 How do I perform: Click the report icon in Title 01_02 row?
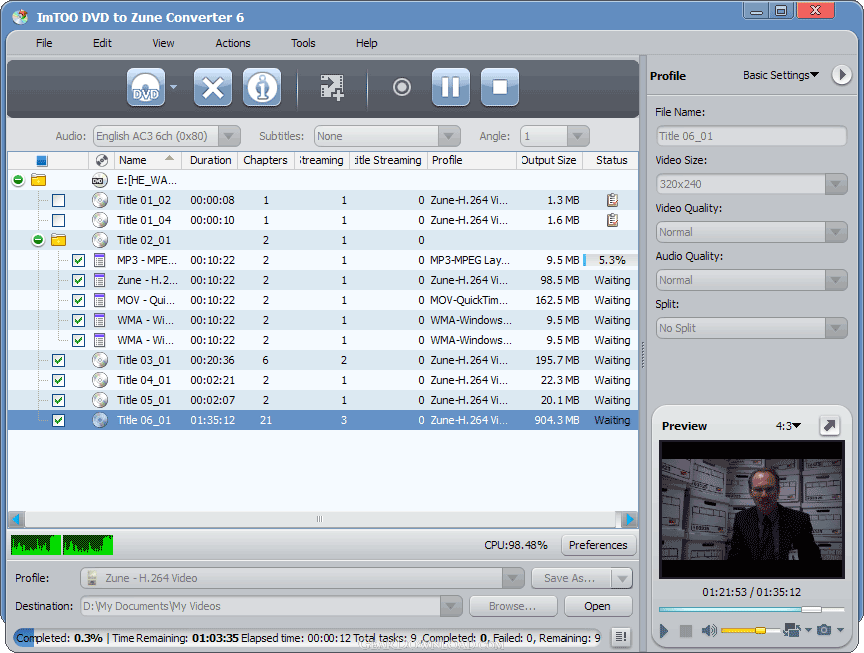click(x=612, y=200)
